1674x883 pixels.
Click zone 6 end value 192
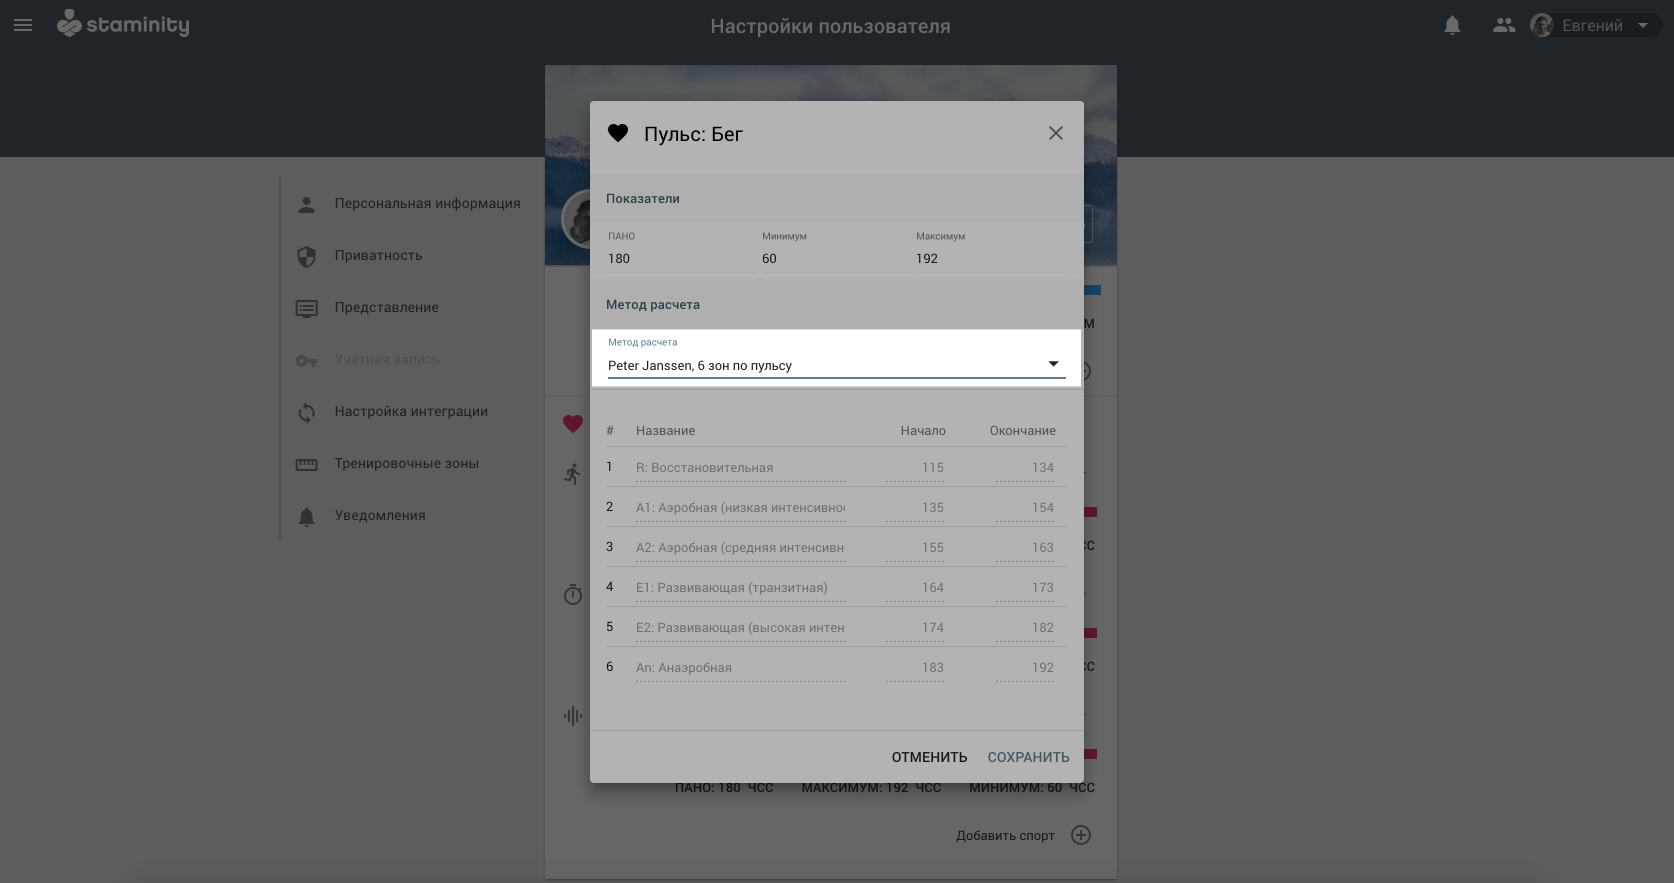click(1025, 668)
